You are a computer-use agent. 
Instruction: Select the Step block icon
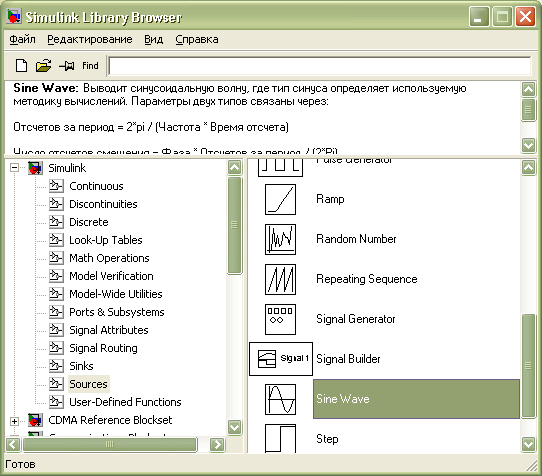(280, 438)
